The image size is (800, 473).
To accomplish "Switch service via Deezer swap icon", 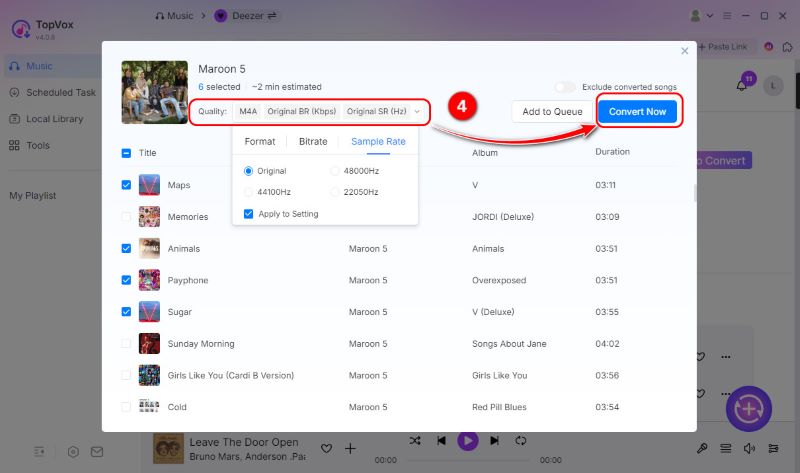I will (x=272, y=16).
